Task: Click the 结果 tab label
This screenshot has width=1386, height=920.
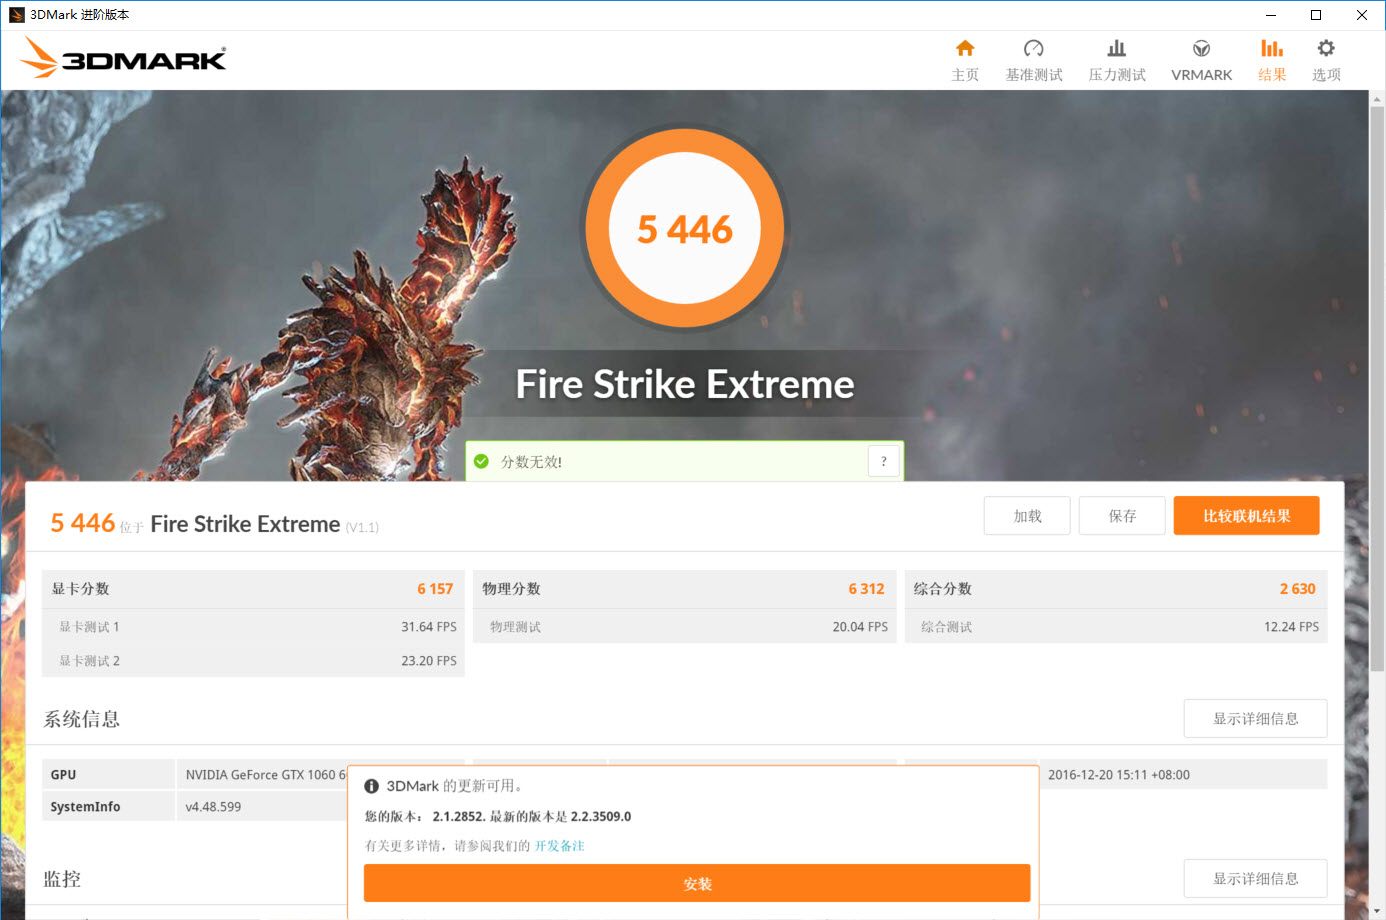Action: point(1272,75)
